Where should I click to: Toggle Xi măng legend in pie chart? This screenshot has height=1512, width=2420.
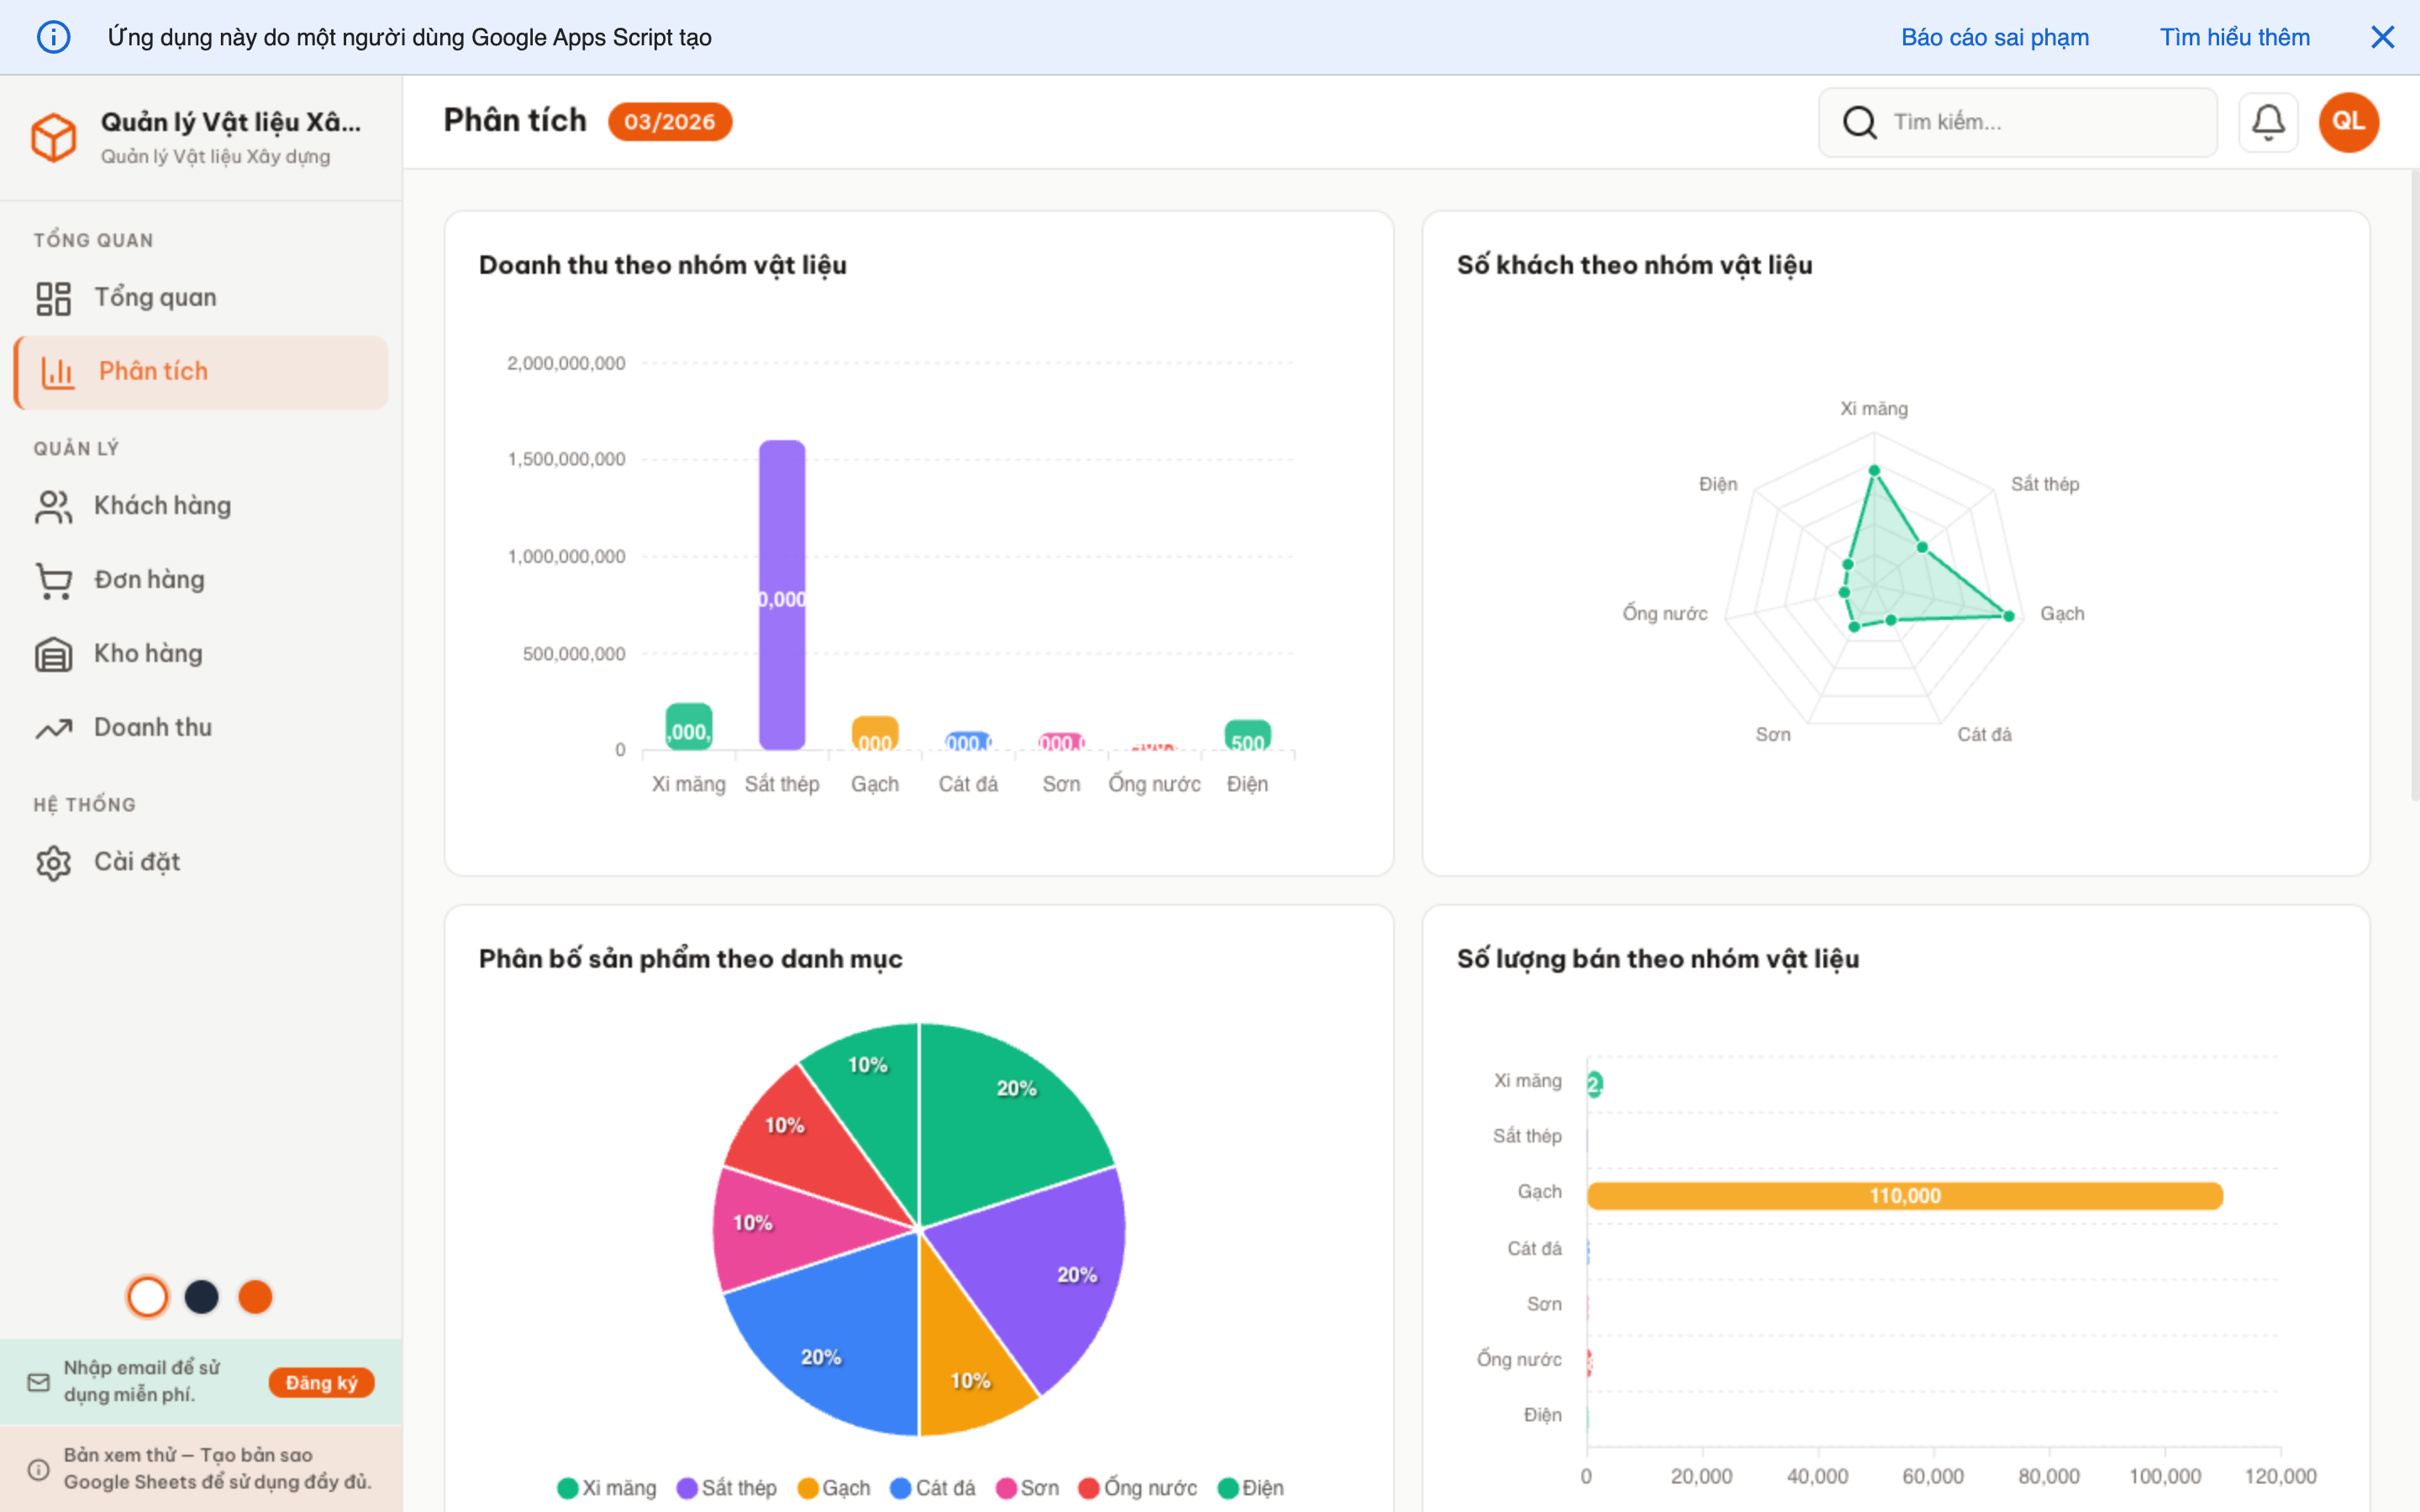[x=607, y=1487]
